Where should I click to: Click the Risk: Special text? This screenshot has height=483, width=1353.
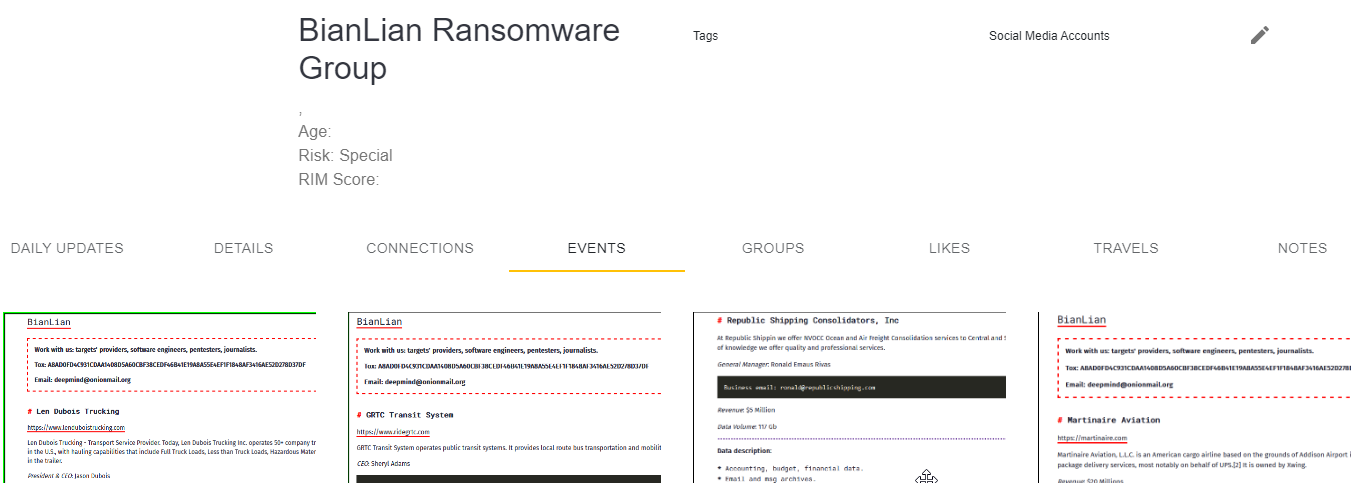(345, 156)
